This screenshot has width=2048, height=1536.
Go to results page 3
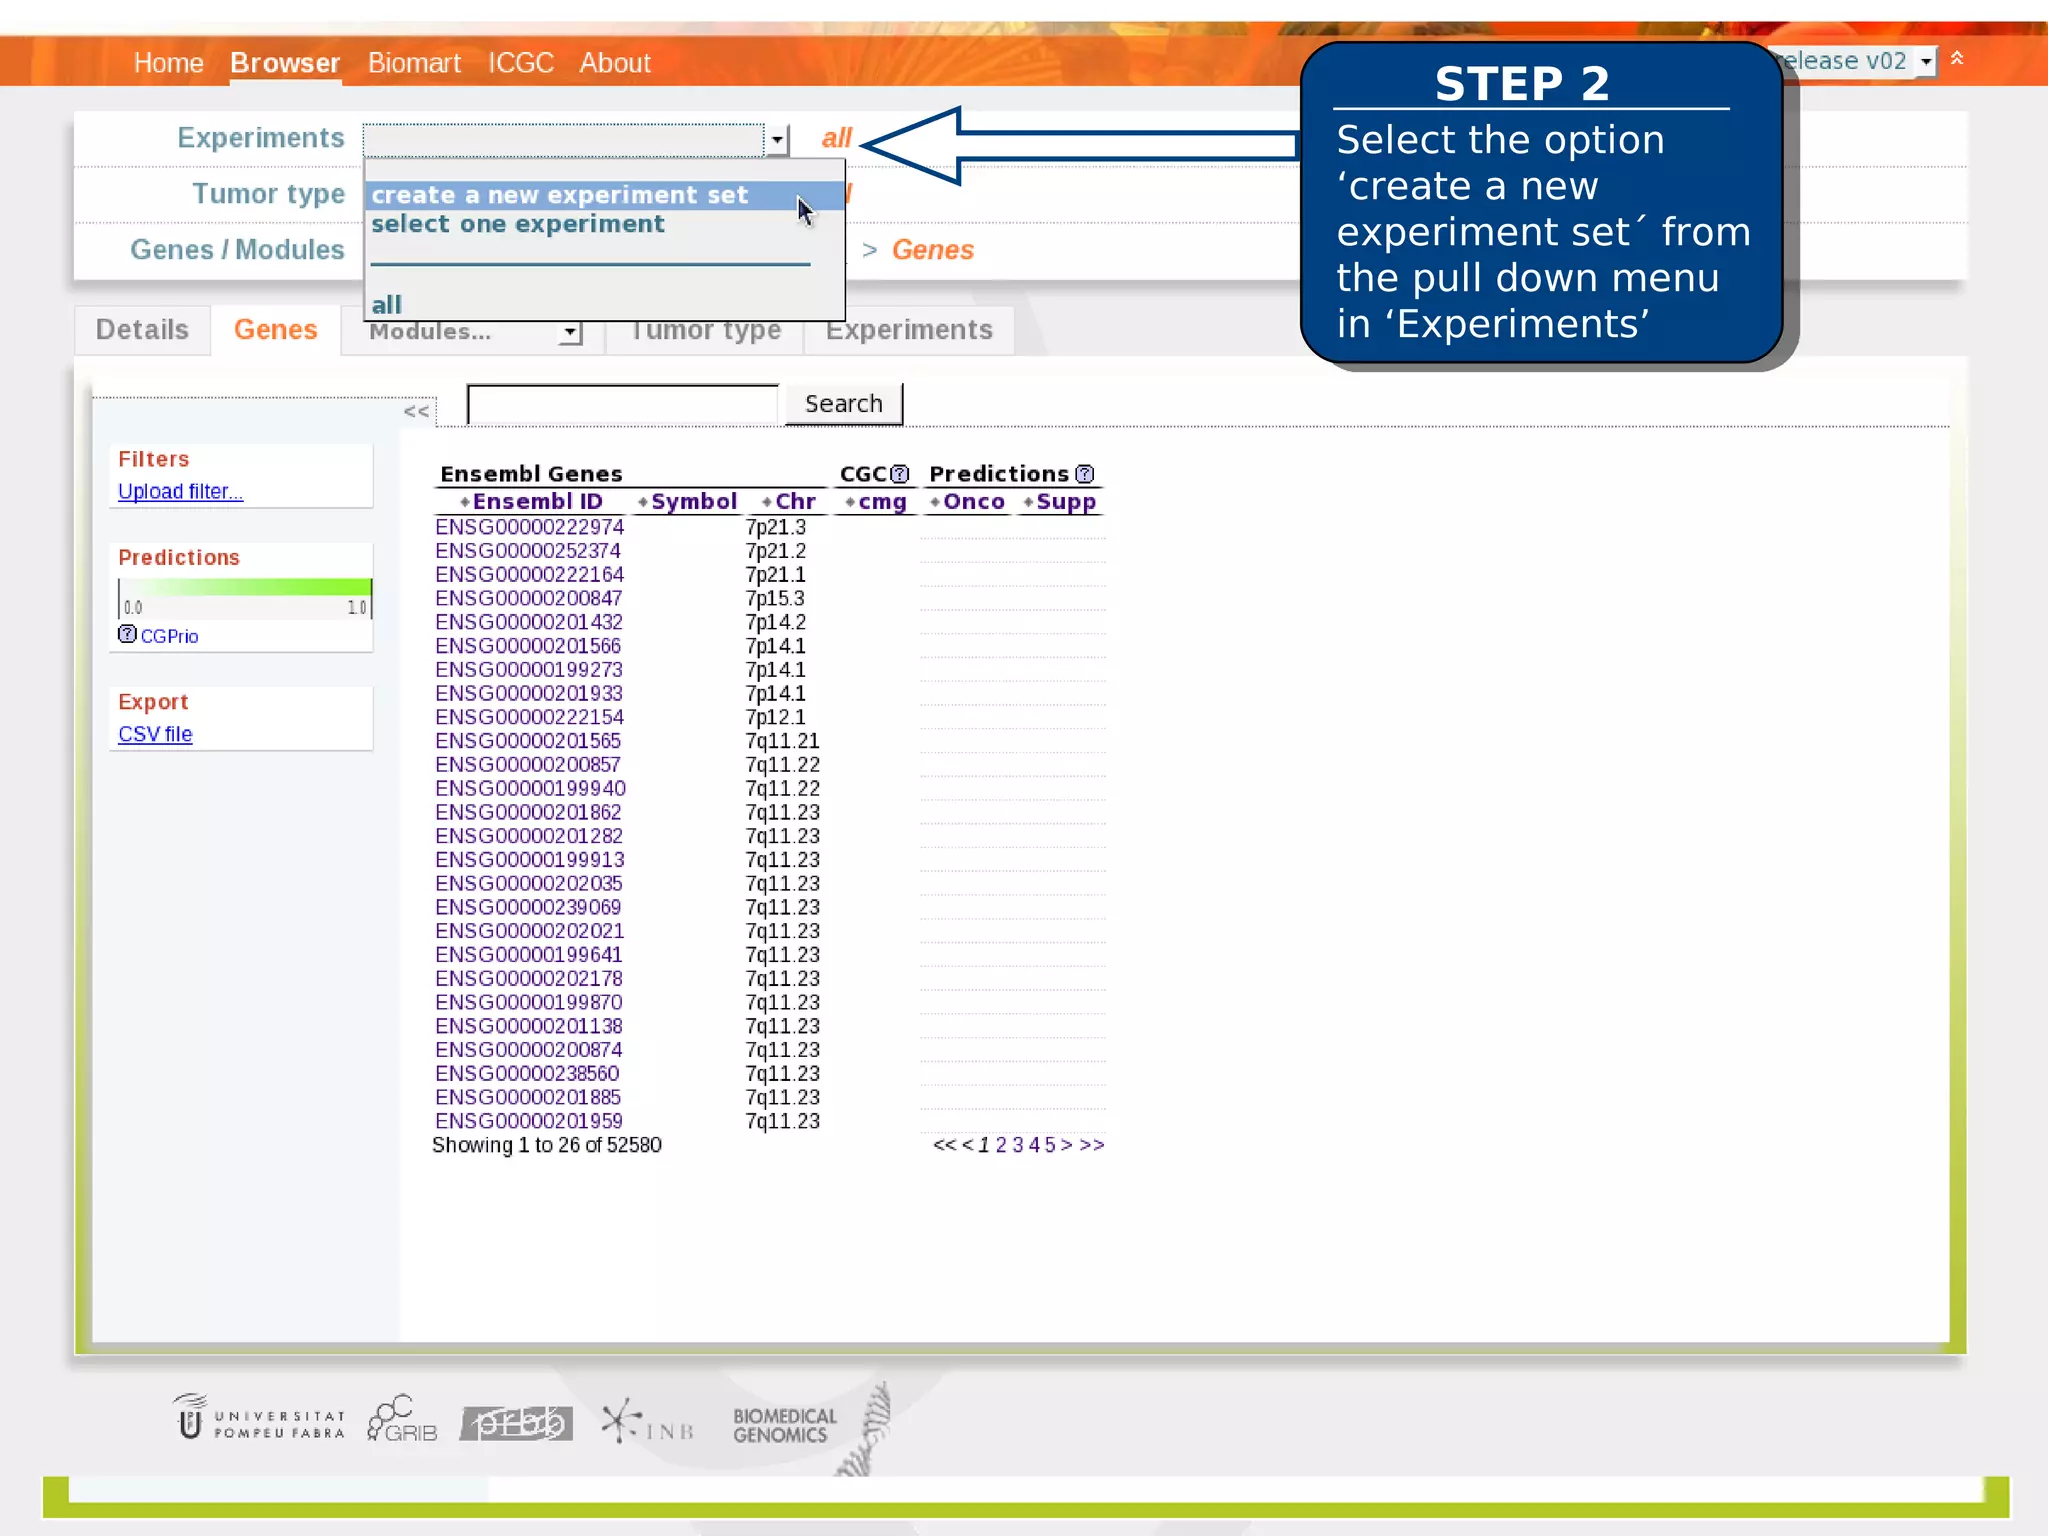[x=1018, y=1145]
